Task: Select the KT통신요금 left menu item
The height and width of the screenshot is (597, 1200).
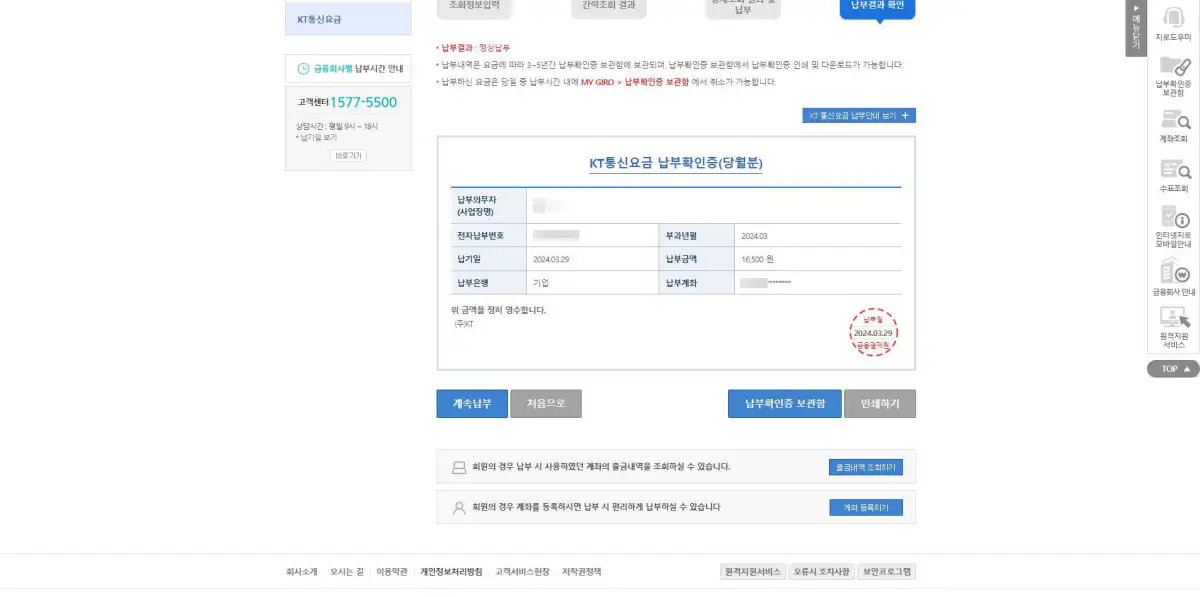Action: point(348,19)
